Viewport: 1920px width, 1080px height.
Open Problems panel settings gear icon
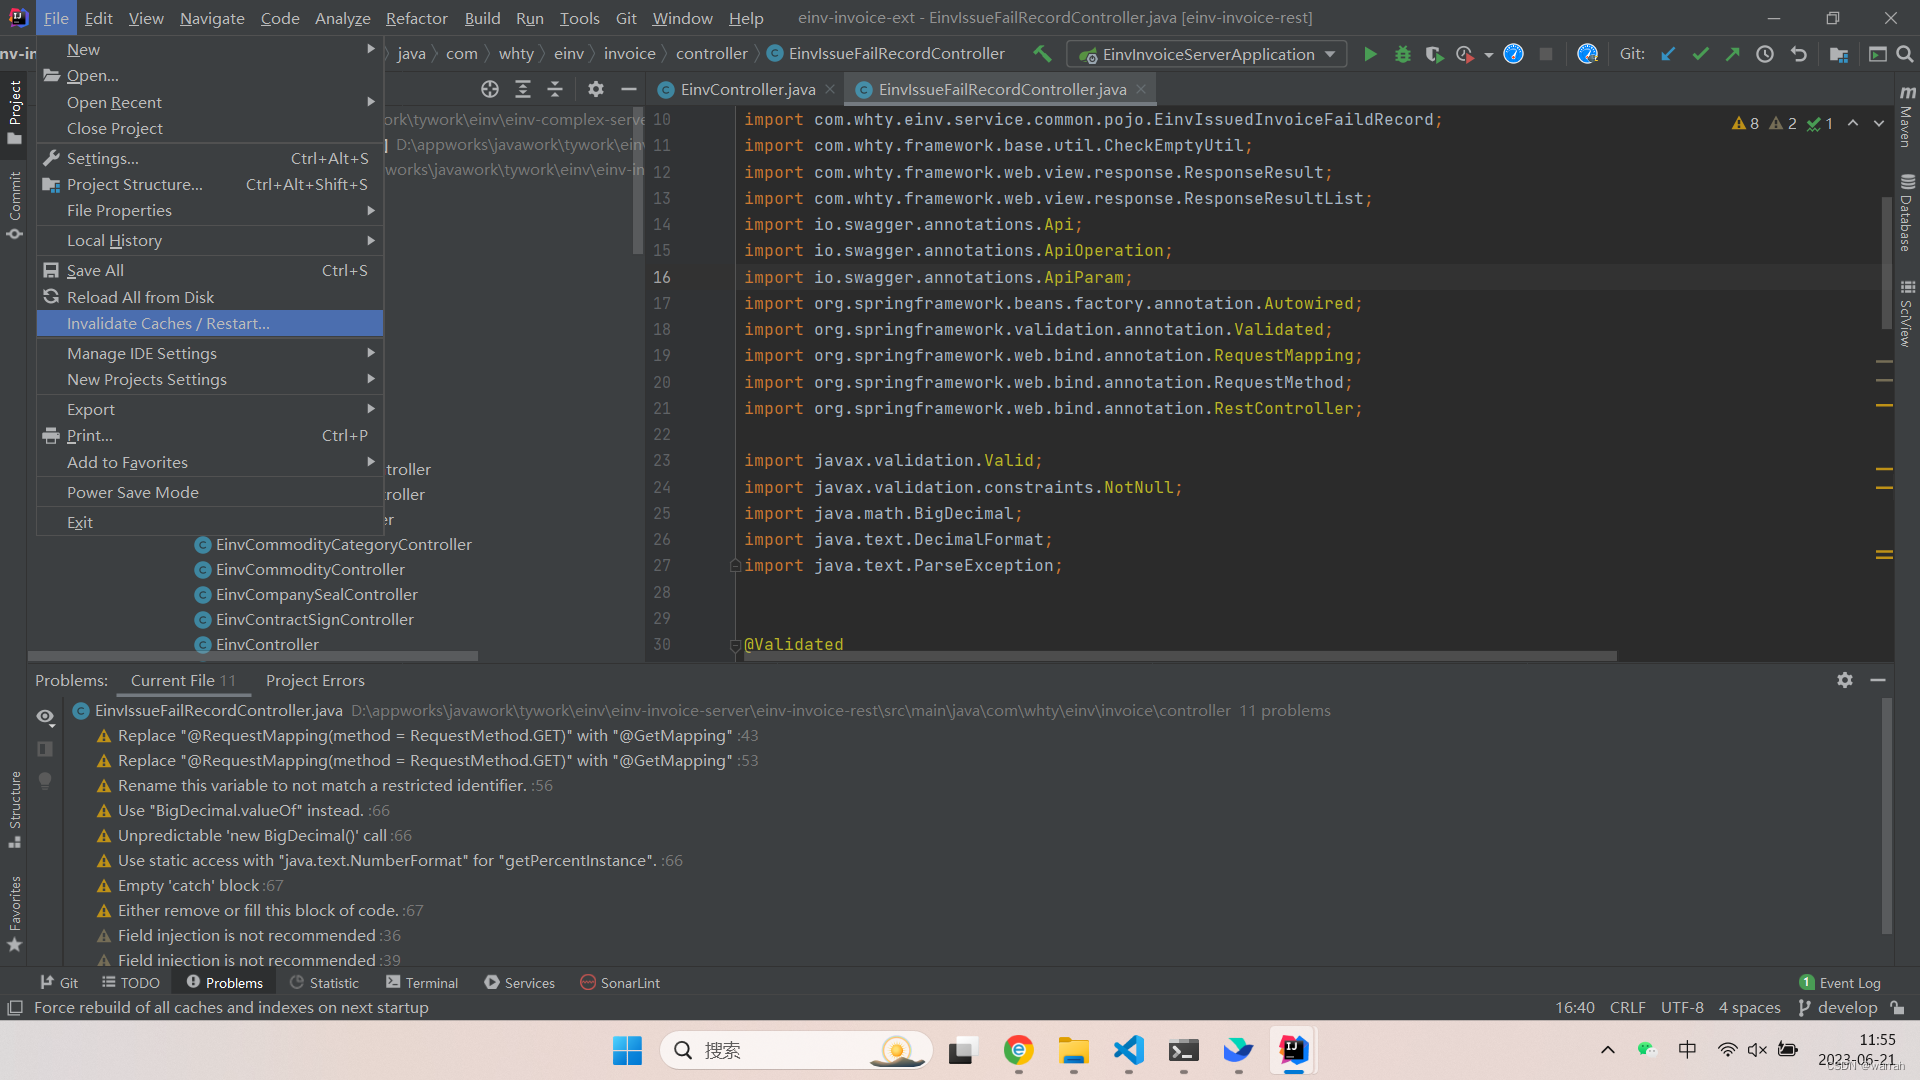click(1845, 680)
